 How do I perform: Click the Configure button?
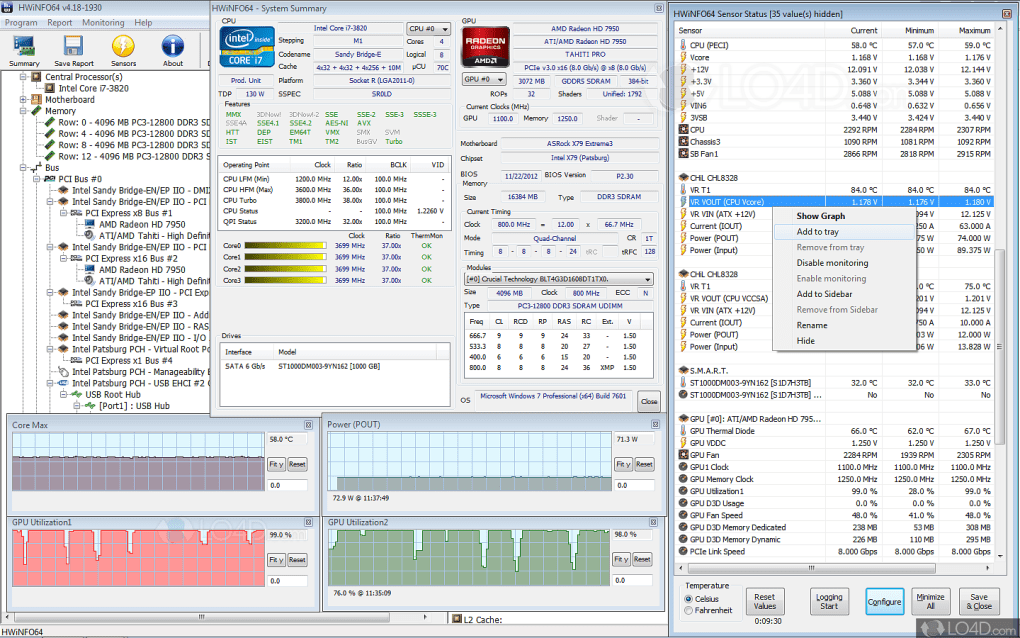[x=884, y=602]
